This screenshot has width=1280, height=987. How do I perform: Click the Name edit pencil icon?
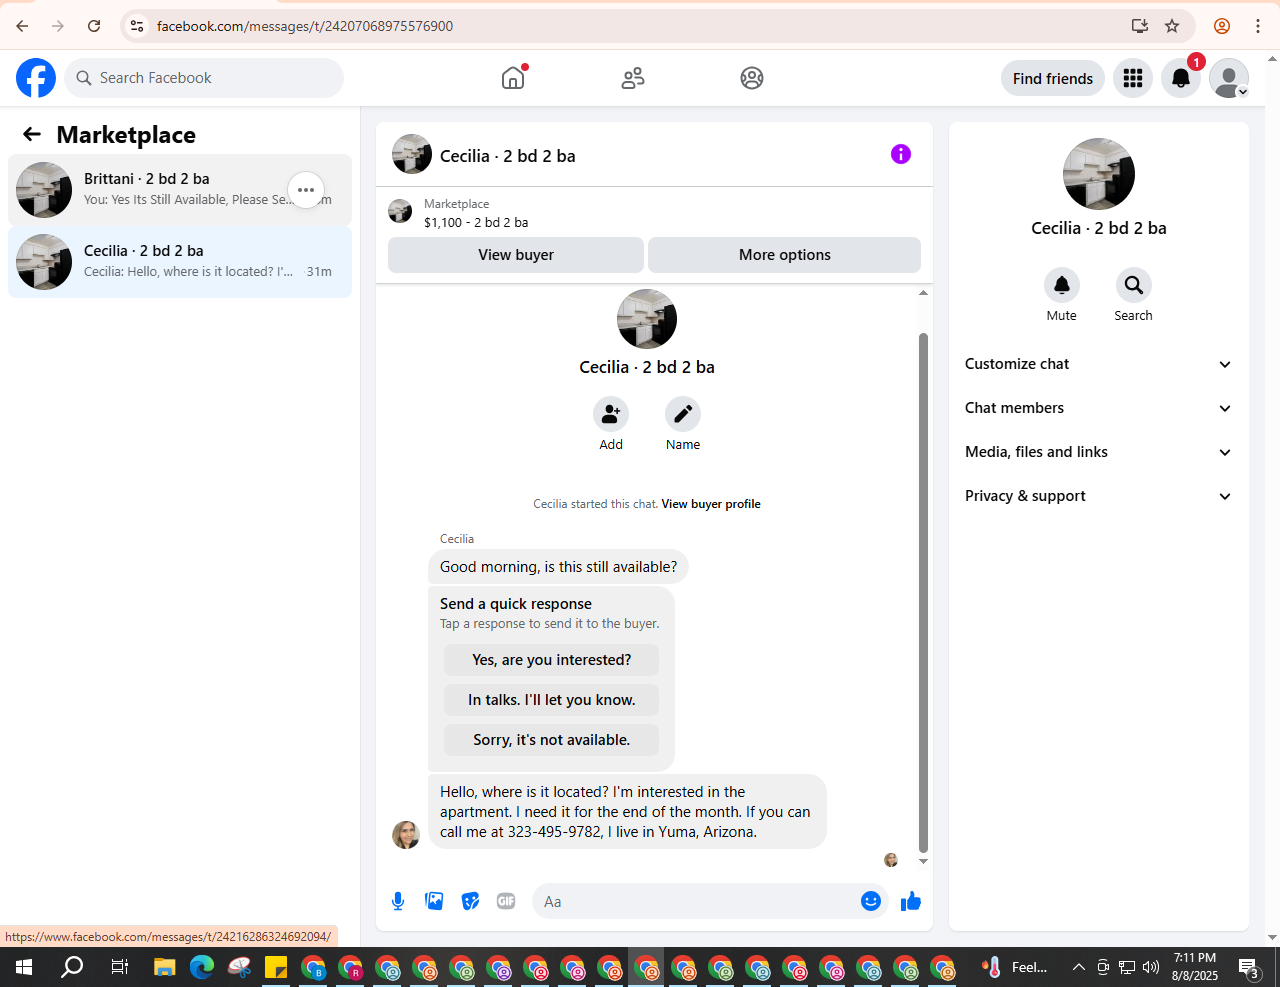click(683, 414)
